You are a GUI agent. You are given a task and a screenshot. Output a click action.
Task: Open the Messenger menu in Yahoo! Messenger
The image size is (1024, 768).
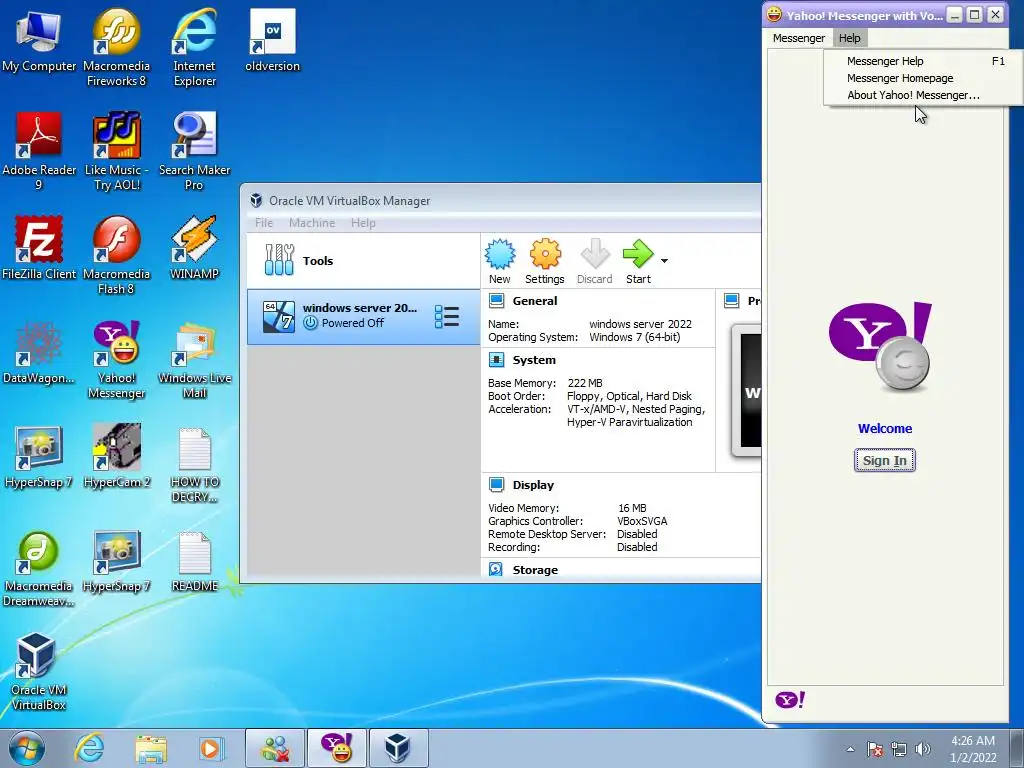point(799,38)
